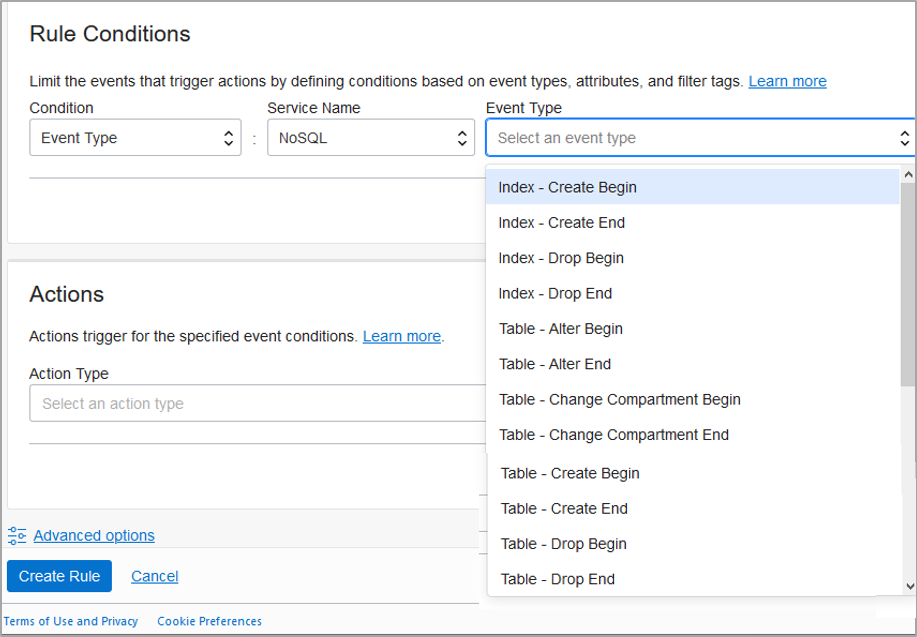This screenshot has height=637, width=917.
Task: Click scrollbar down arrow in event list
Action: 909,587
